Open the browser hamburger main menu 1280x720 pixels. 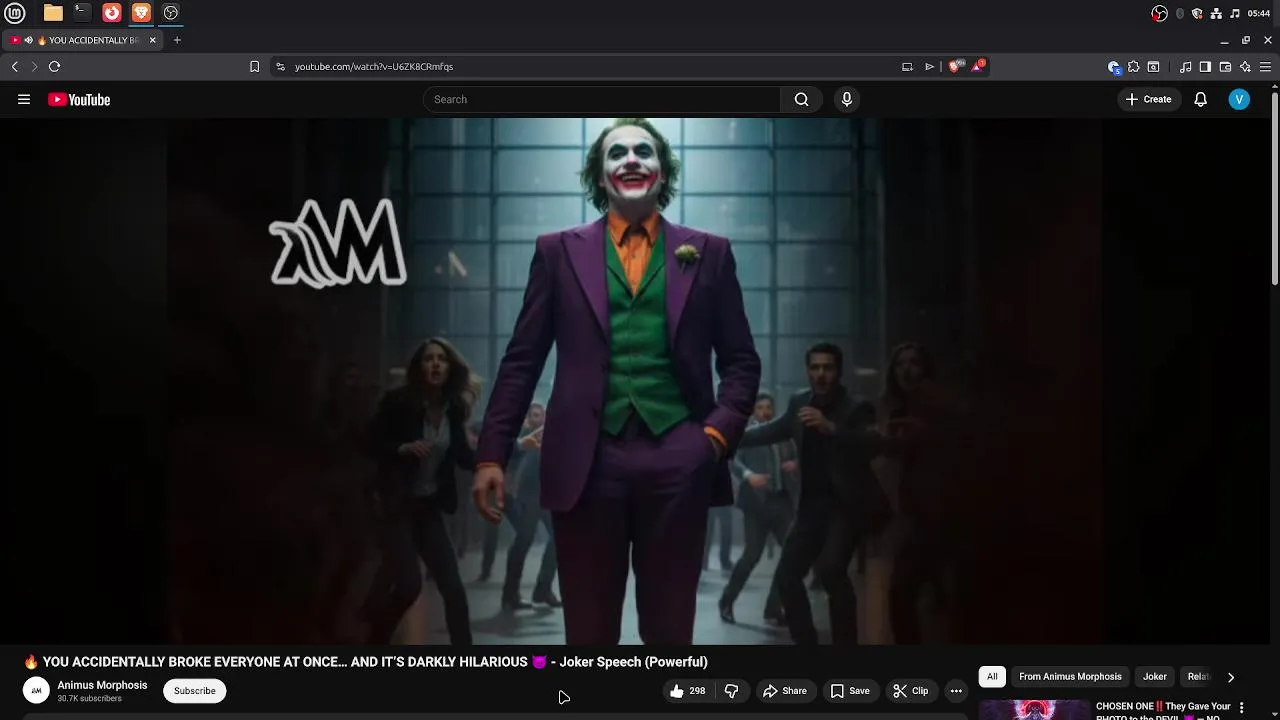click(x=1265, y=67)
